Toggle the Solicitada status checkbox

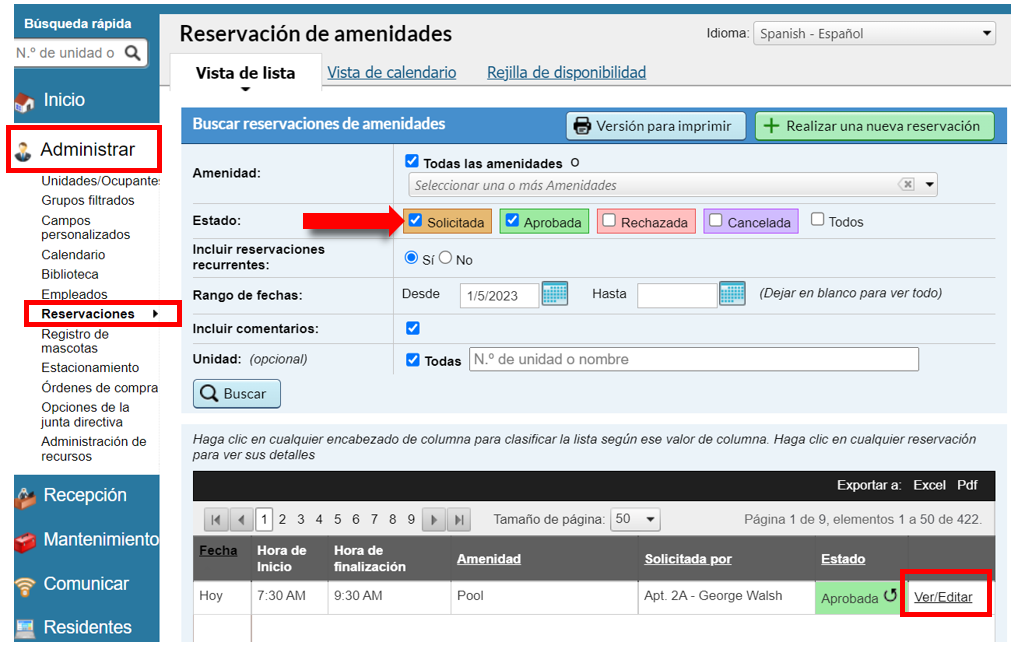[415, 220]
